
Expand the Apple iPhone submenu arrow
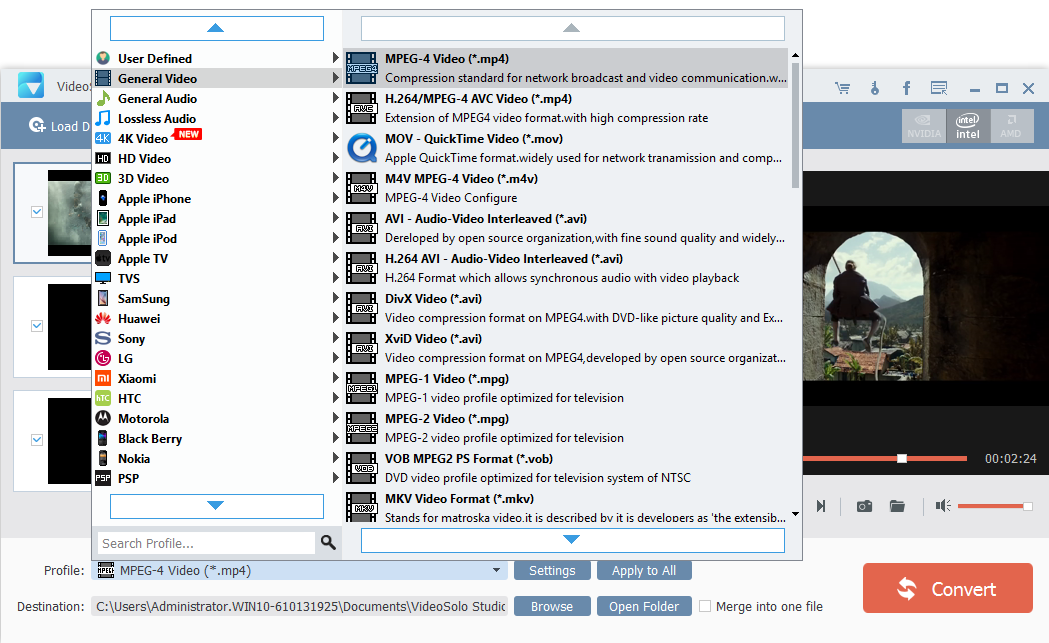335,198
